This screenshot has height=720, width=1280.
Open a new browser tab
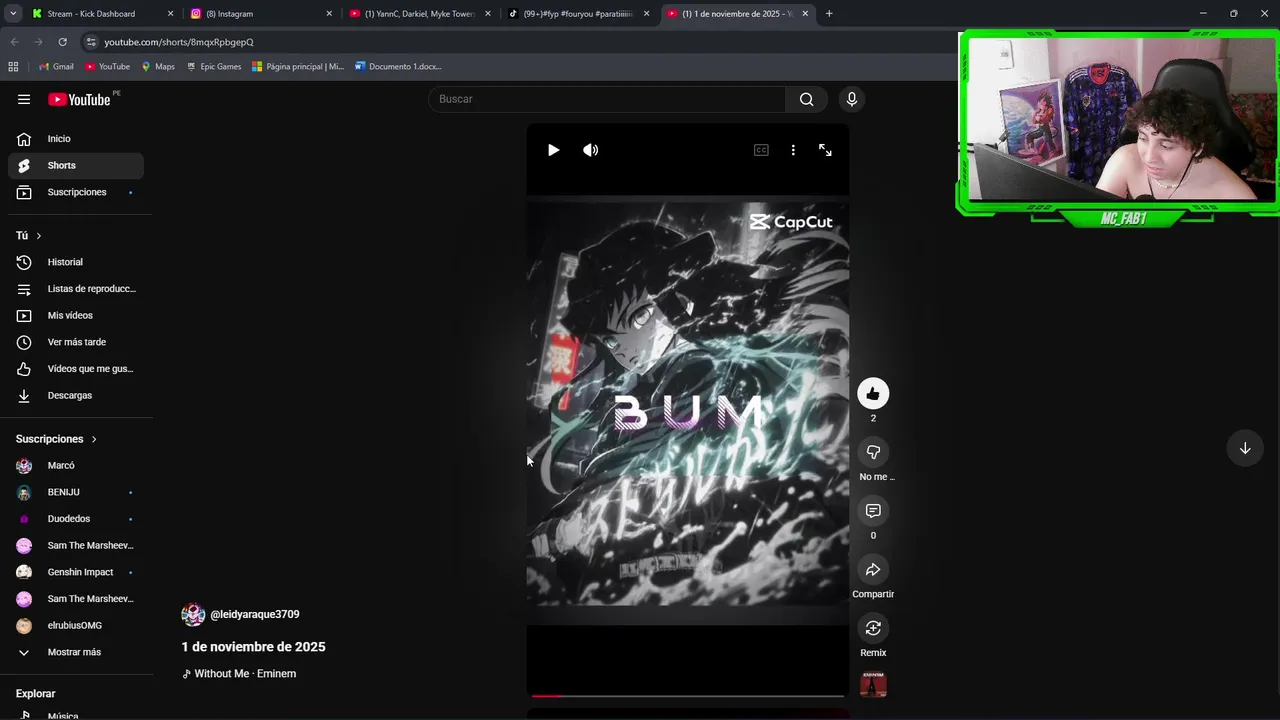coord(829,14)
